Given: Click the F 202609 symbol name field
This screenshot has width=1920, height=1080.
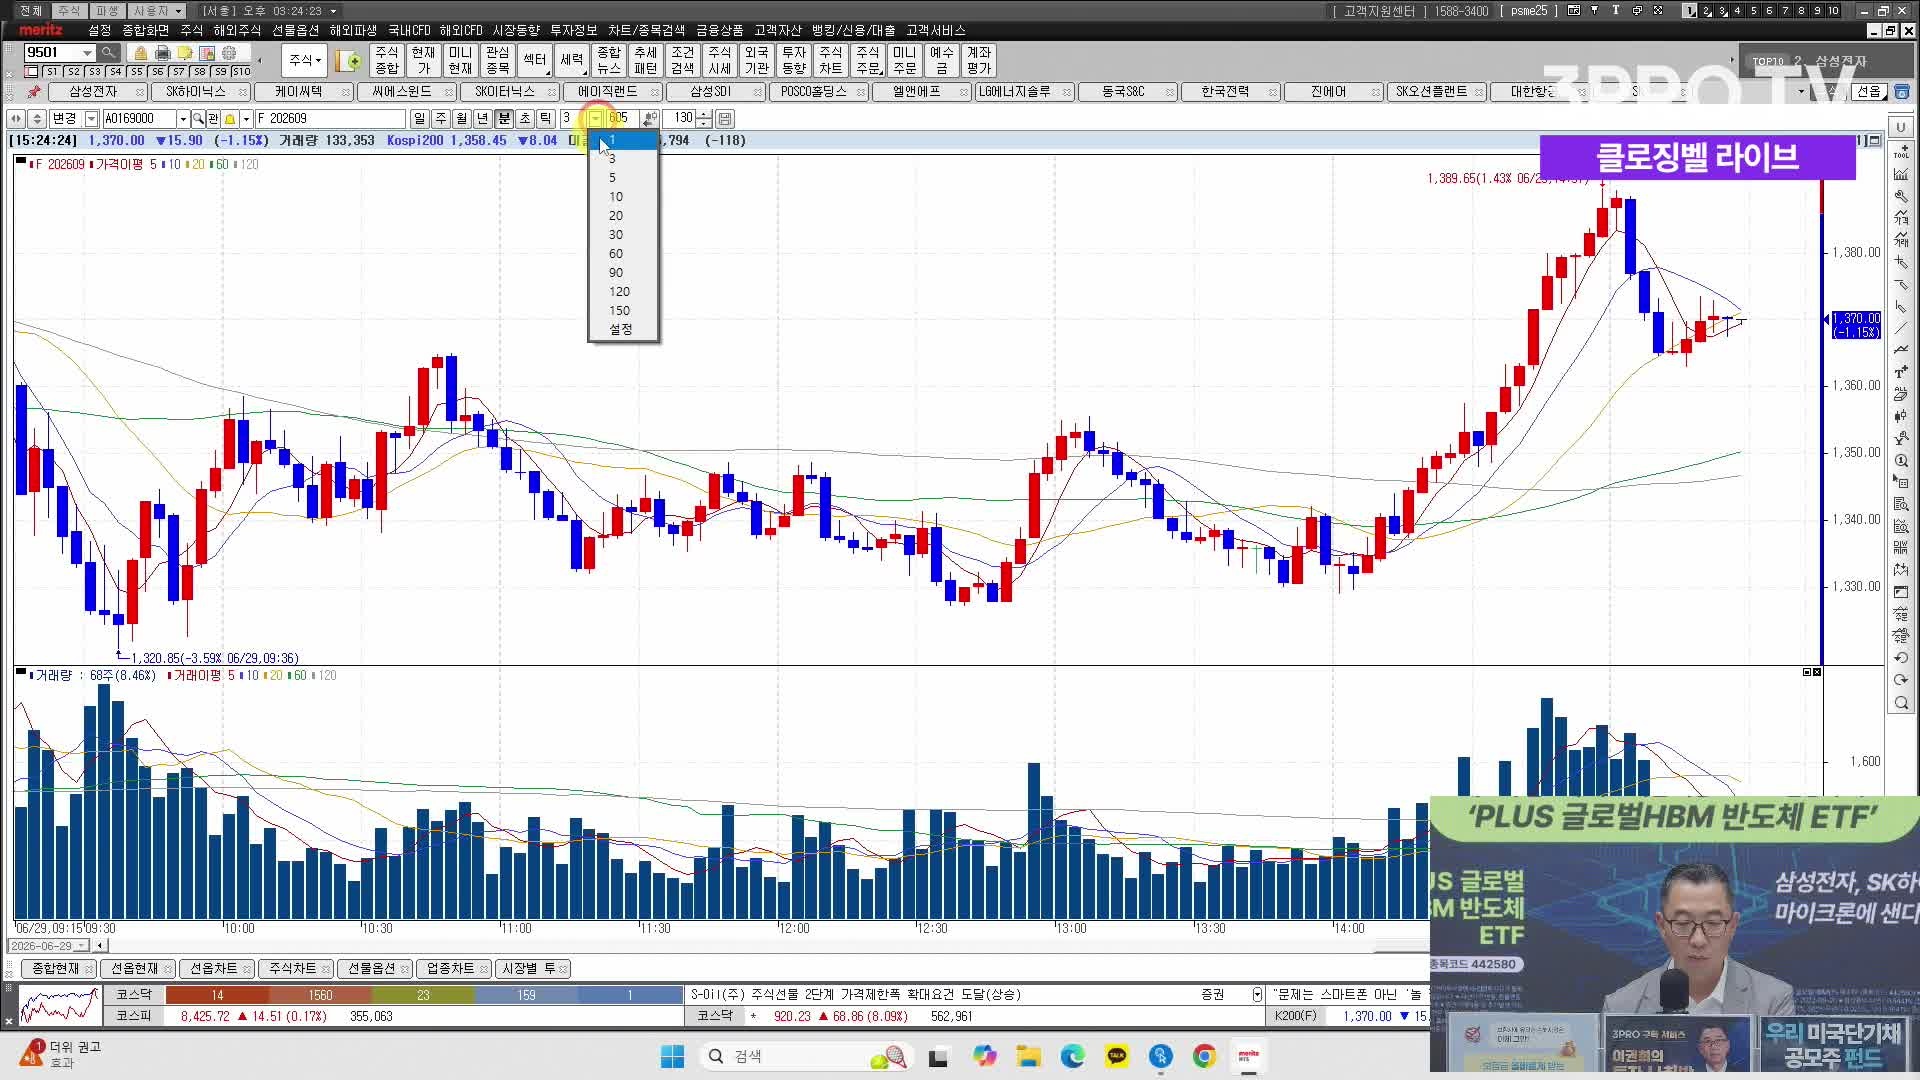Looking at the screenshot, I should pyautogui.click(x=330, y=119).
